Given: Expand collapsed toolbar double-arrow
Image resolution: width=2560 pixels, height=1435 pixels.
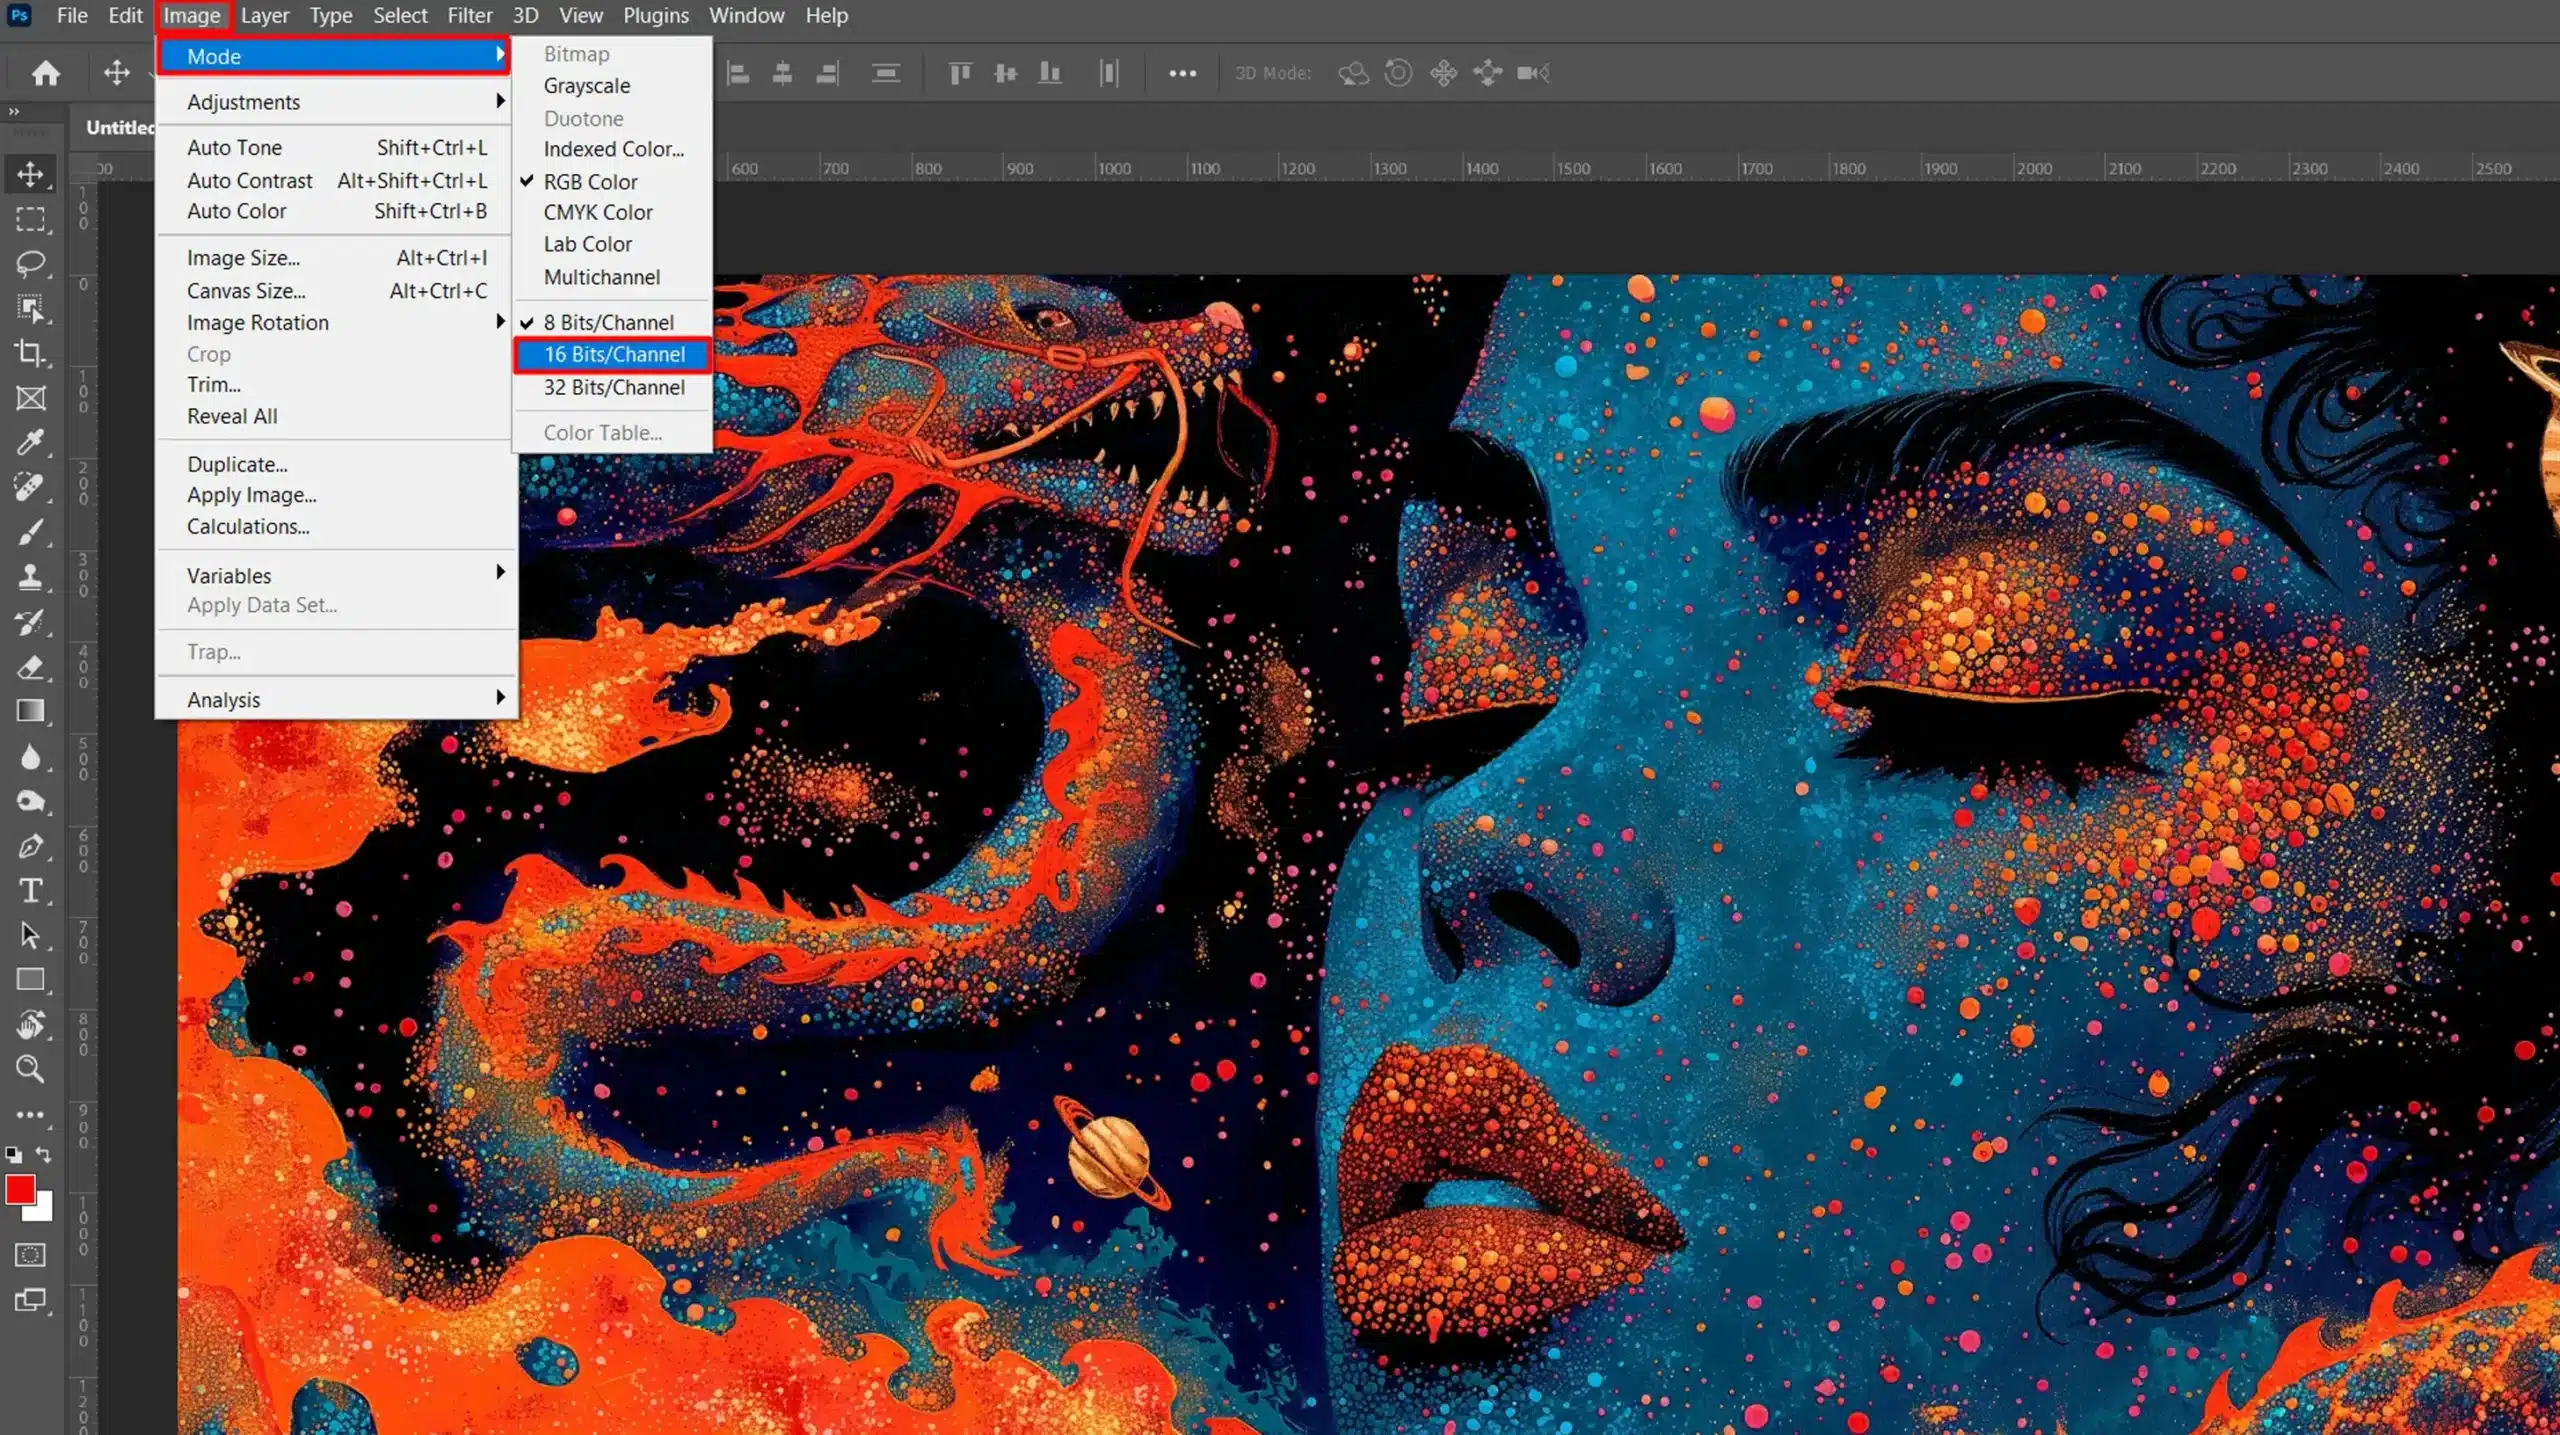Looking at the screenshot, I should click(x=14, y=111).
